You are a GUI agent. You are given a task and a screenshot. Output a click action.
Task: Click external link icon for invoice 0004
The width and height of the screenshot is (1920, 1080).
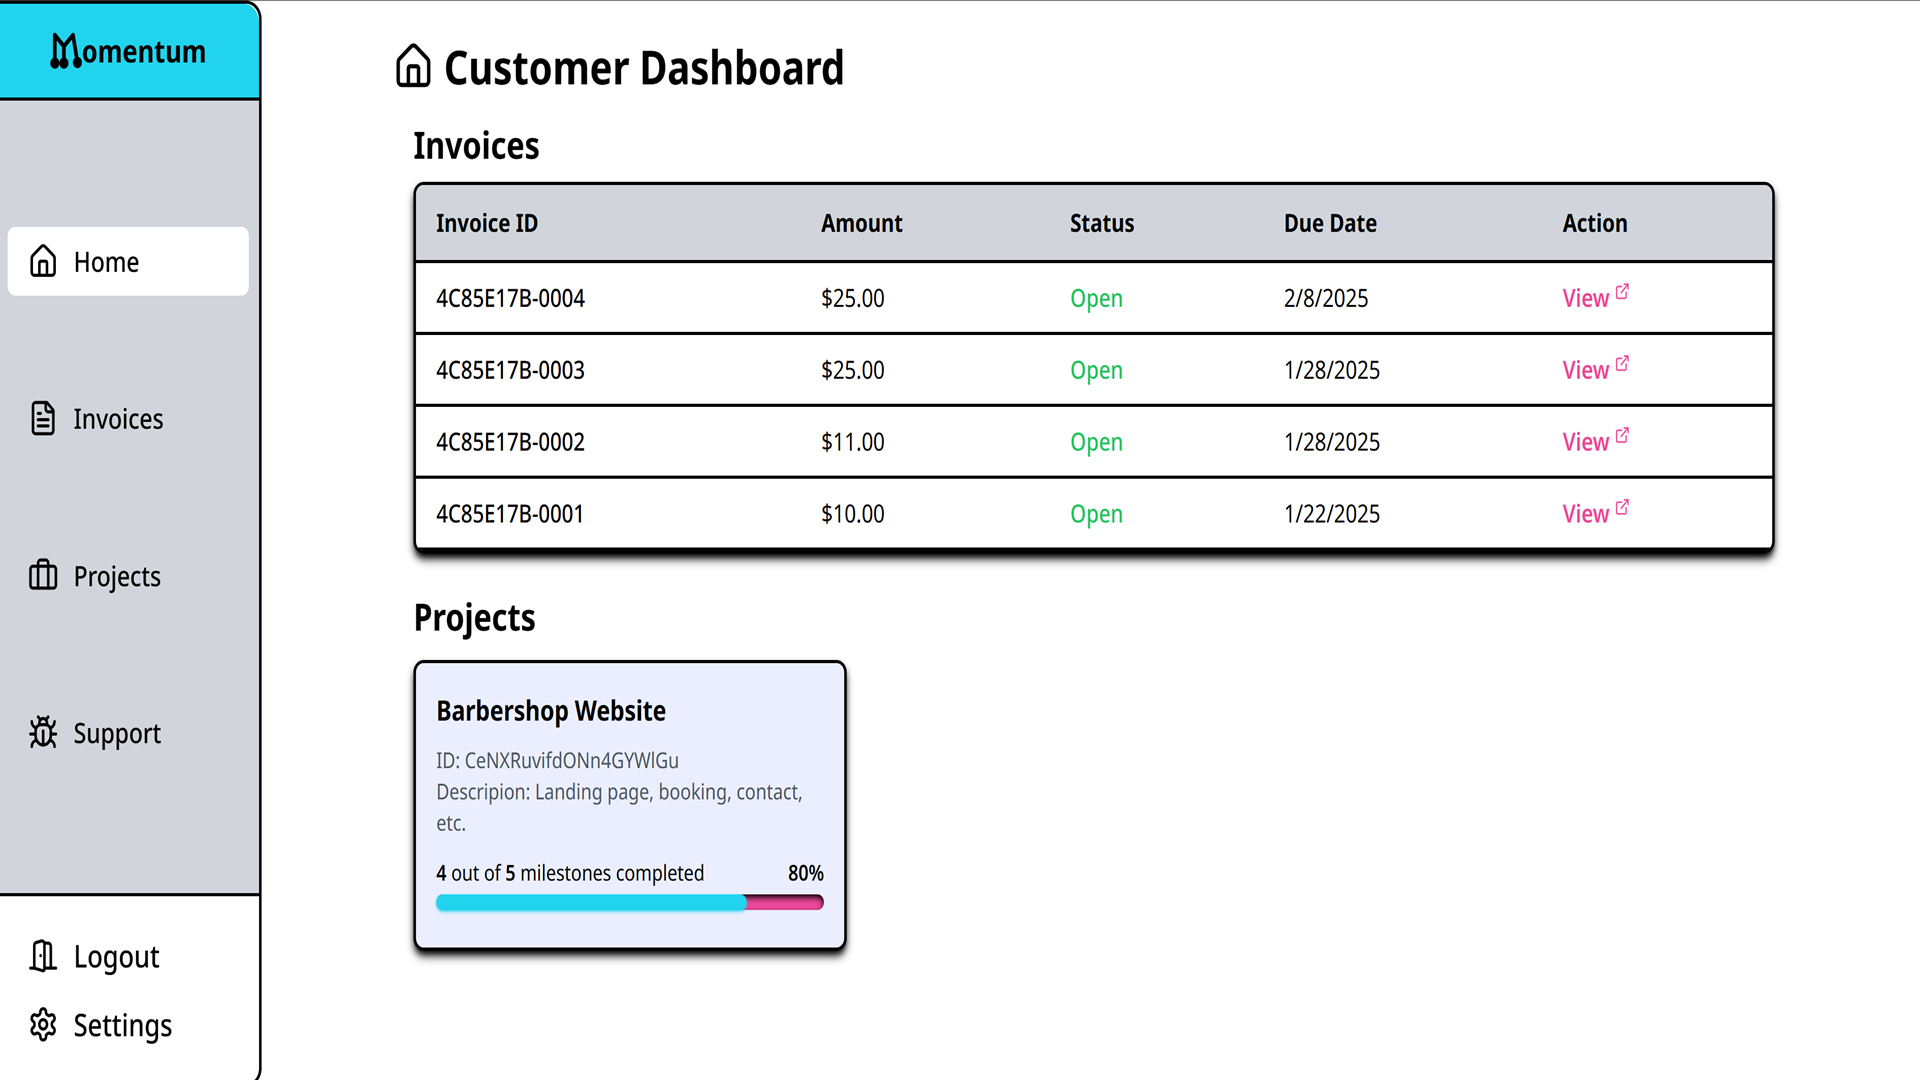1622,292
